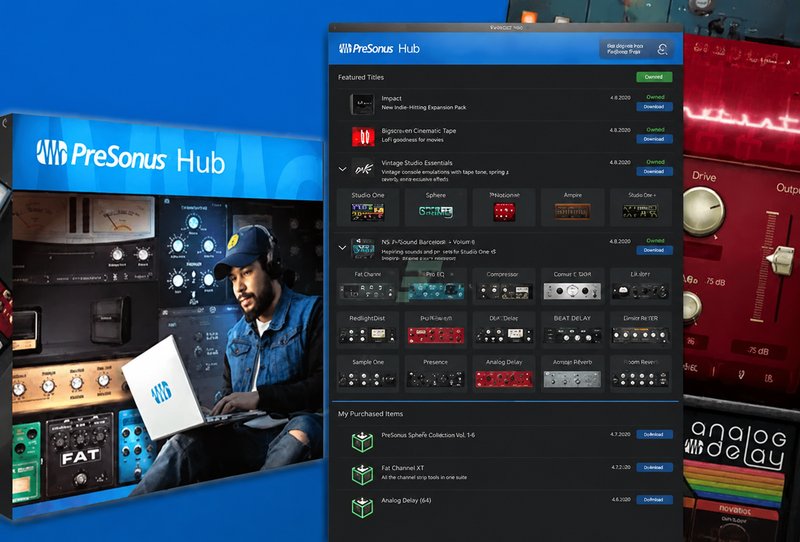Select the Studio One tile
Viewport: 800px width, 542px height.
click(368, 207)
